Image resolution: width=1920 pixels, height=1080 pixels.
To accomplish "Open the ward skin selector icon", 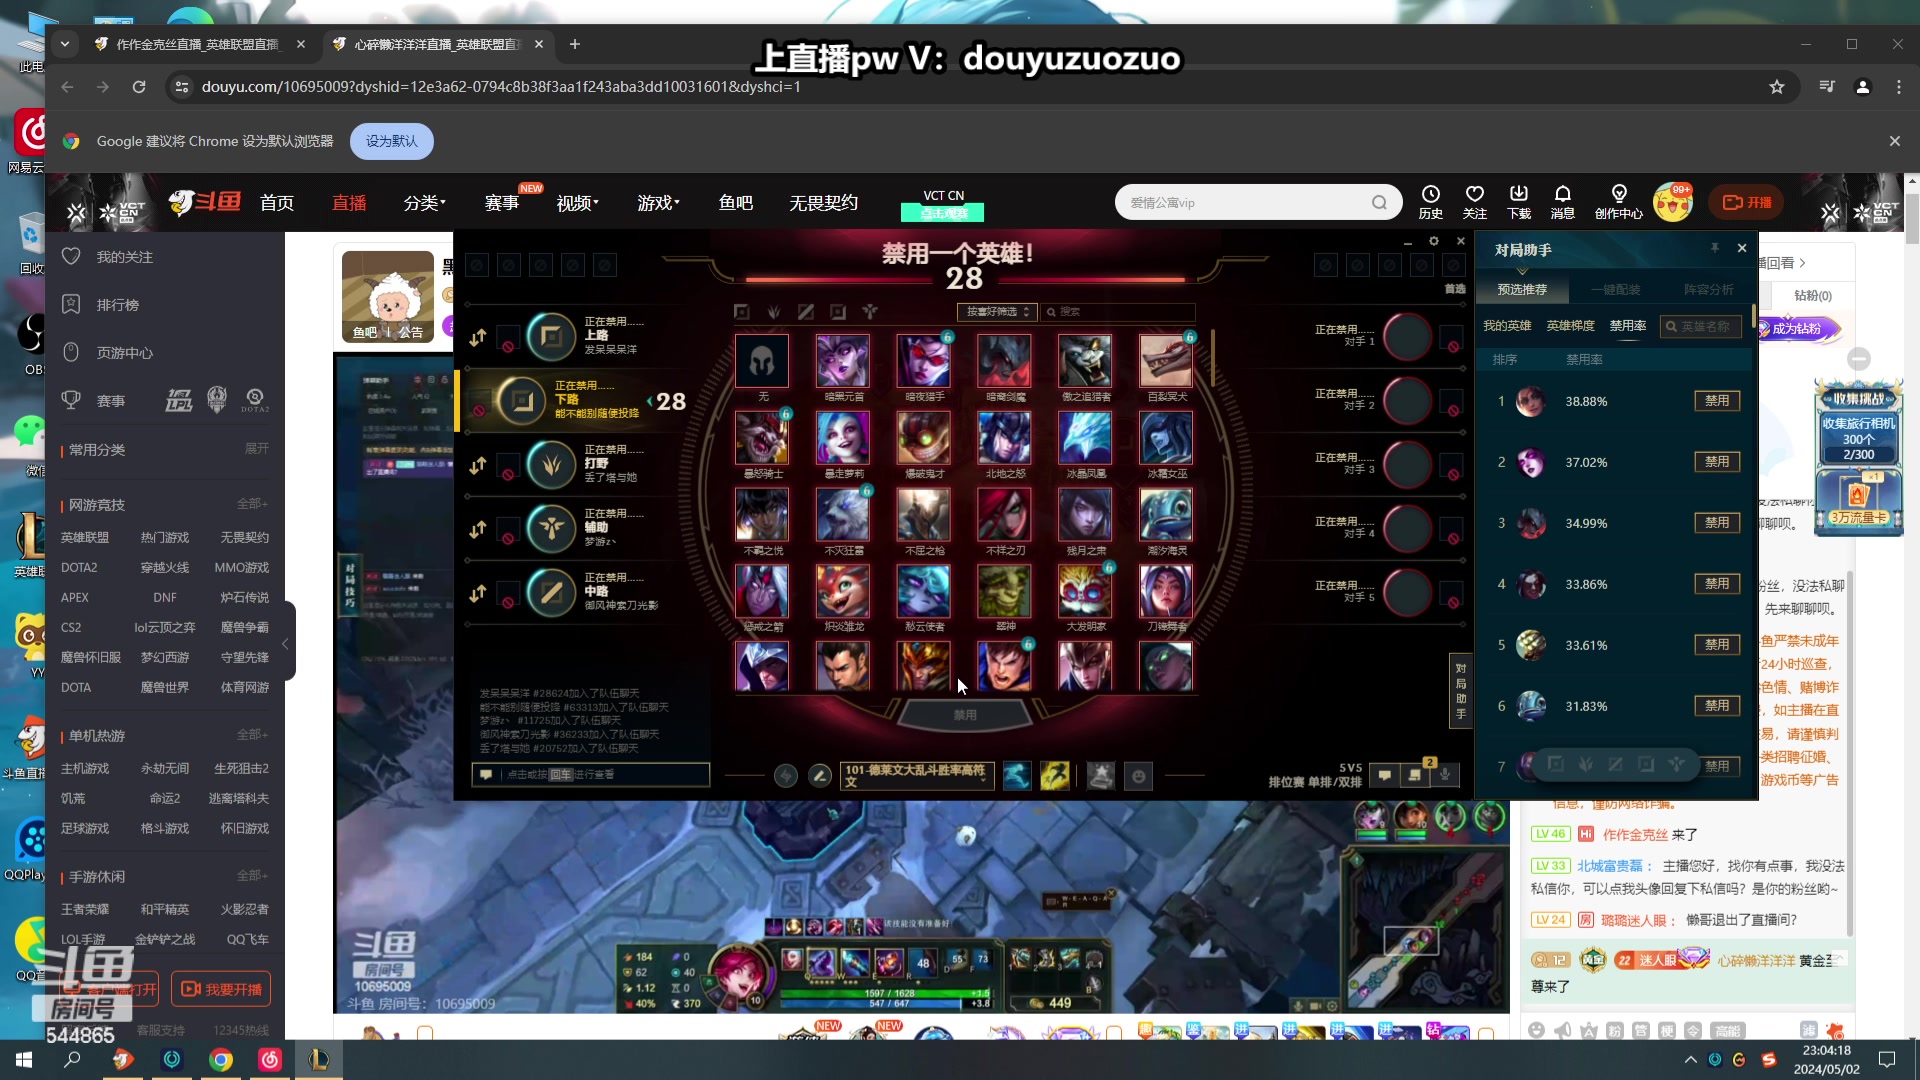I will 1101,776.
